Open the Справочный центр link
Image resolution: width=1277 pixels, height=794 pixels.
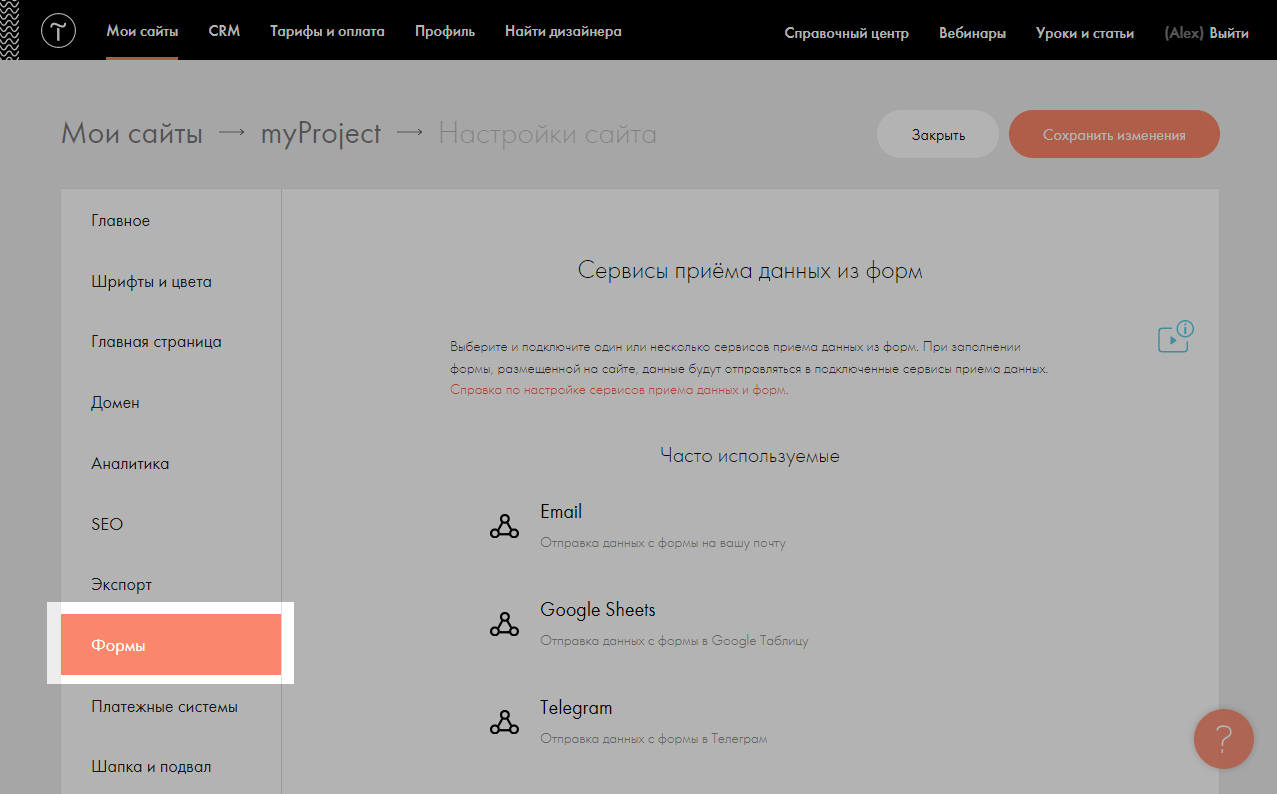846,33
